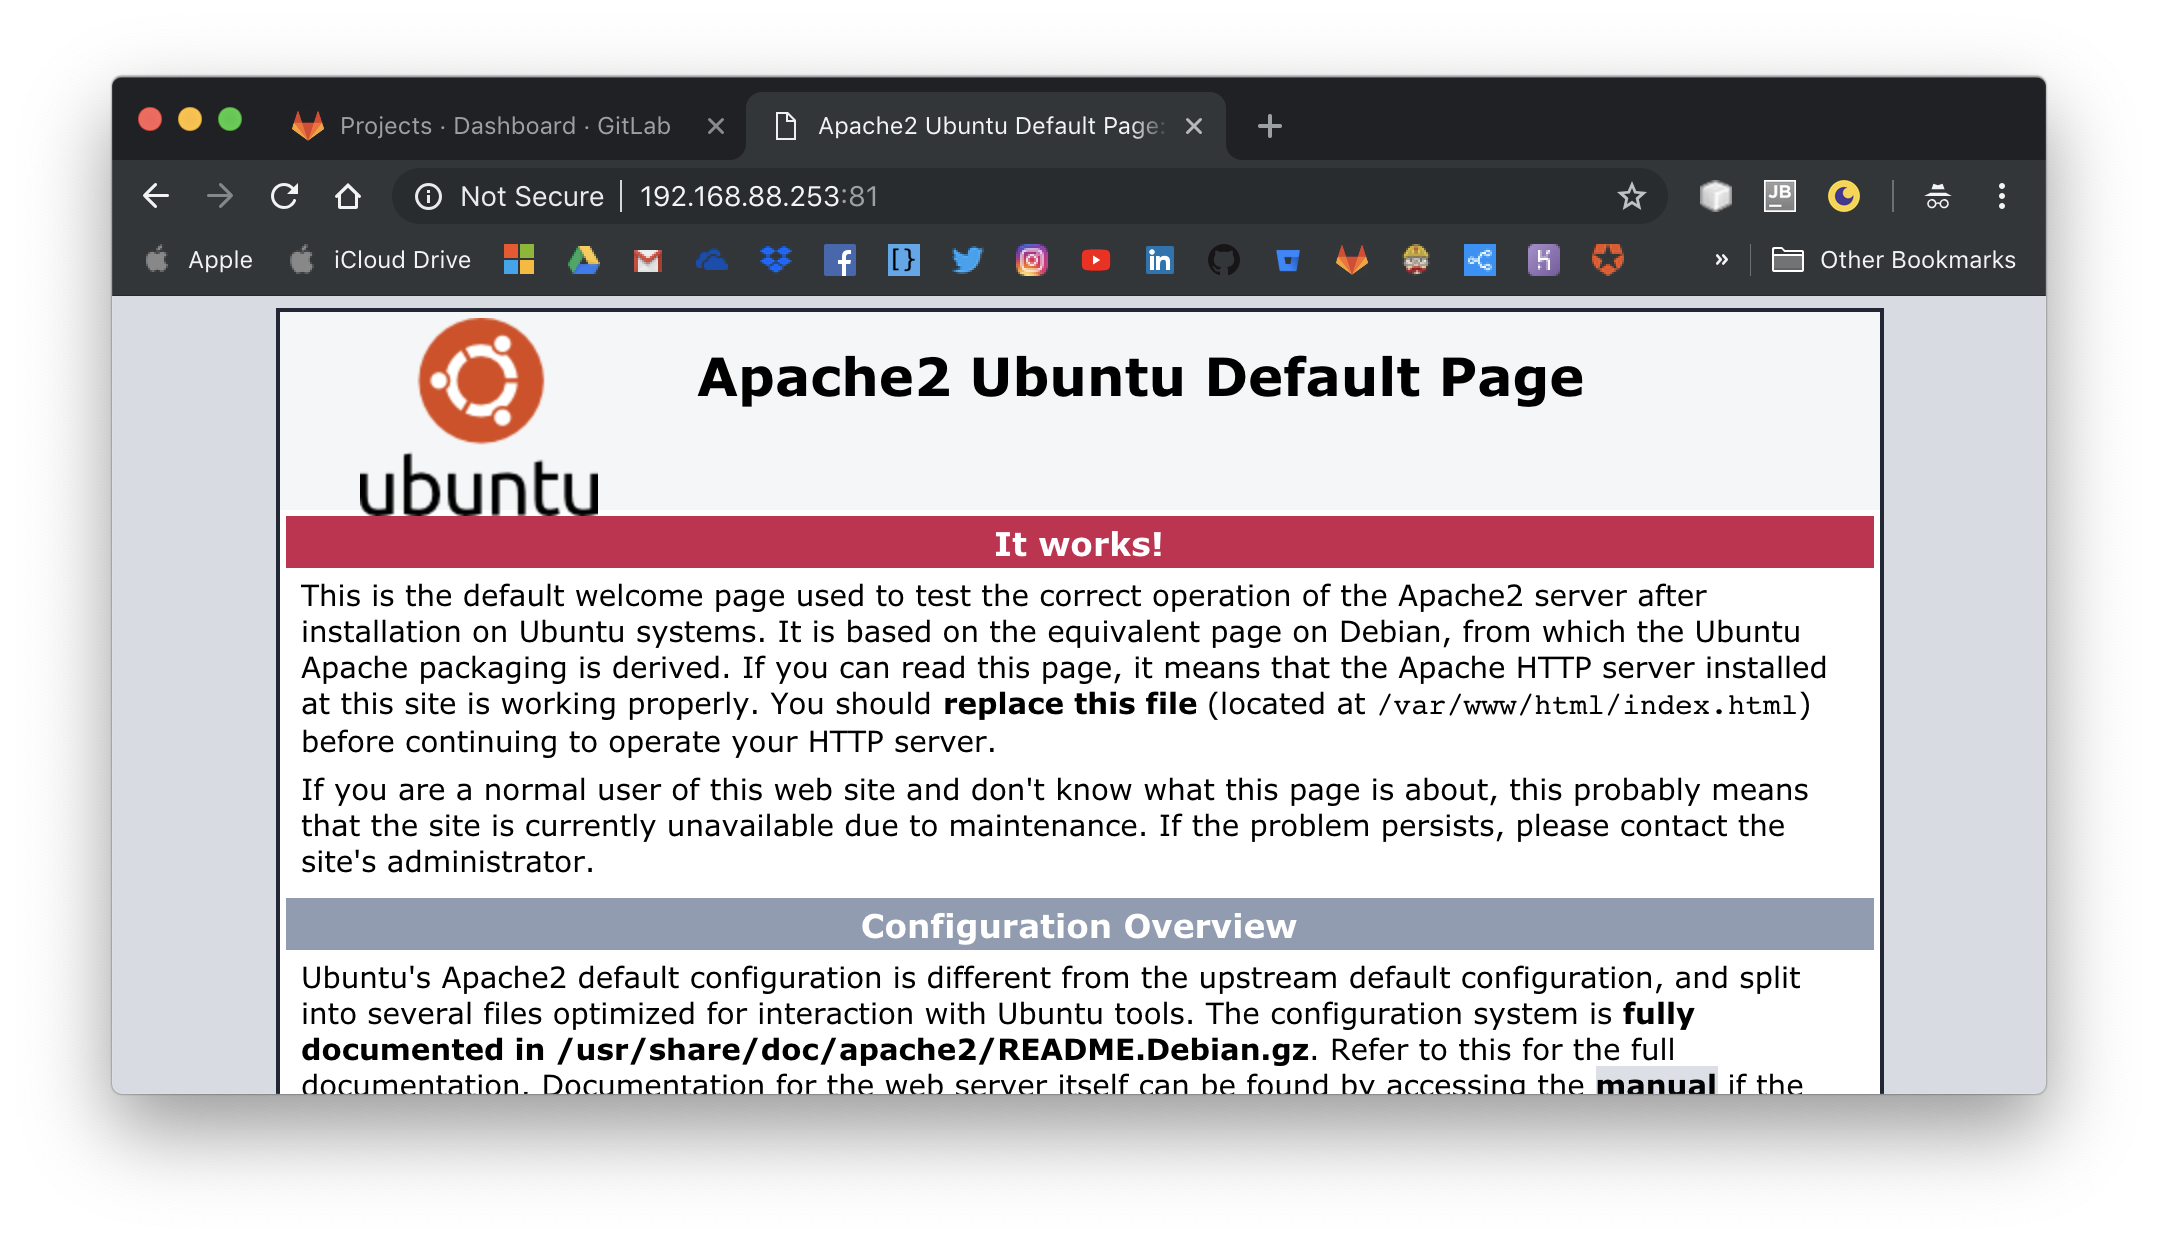This screenshot has width=2158, height=1242.
Task: Open the GitHub bookmark
Action: pos(1224,260)
